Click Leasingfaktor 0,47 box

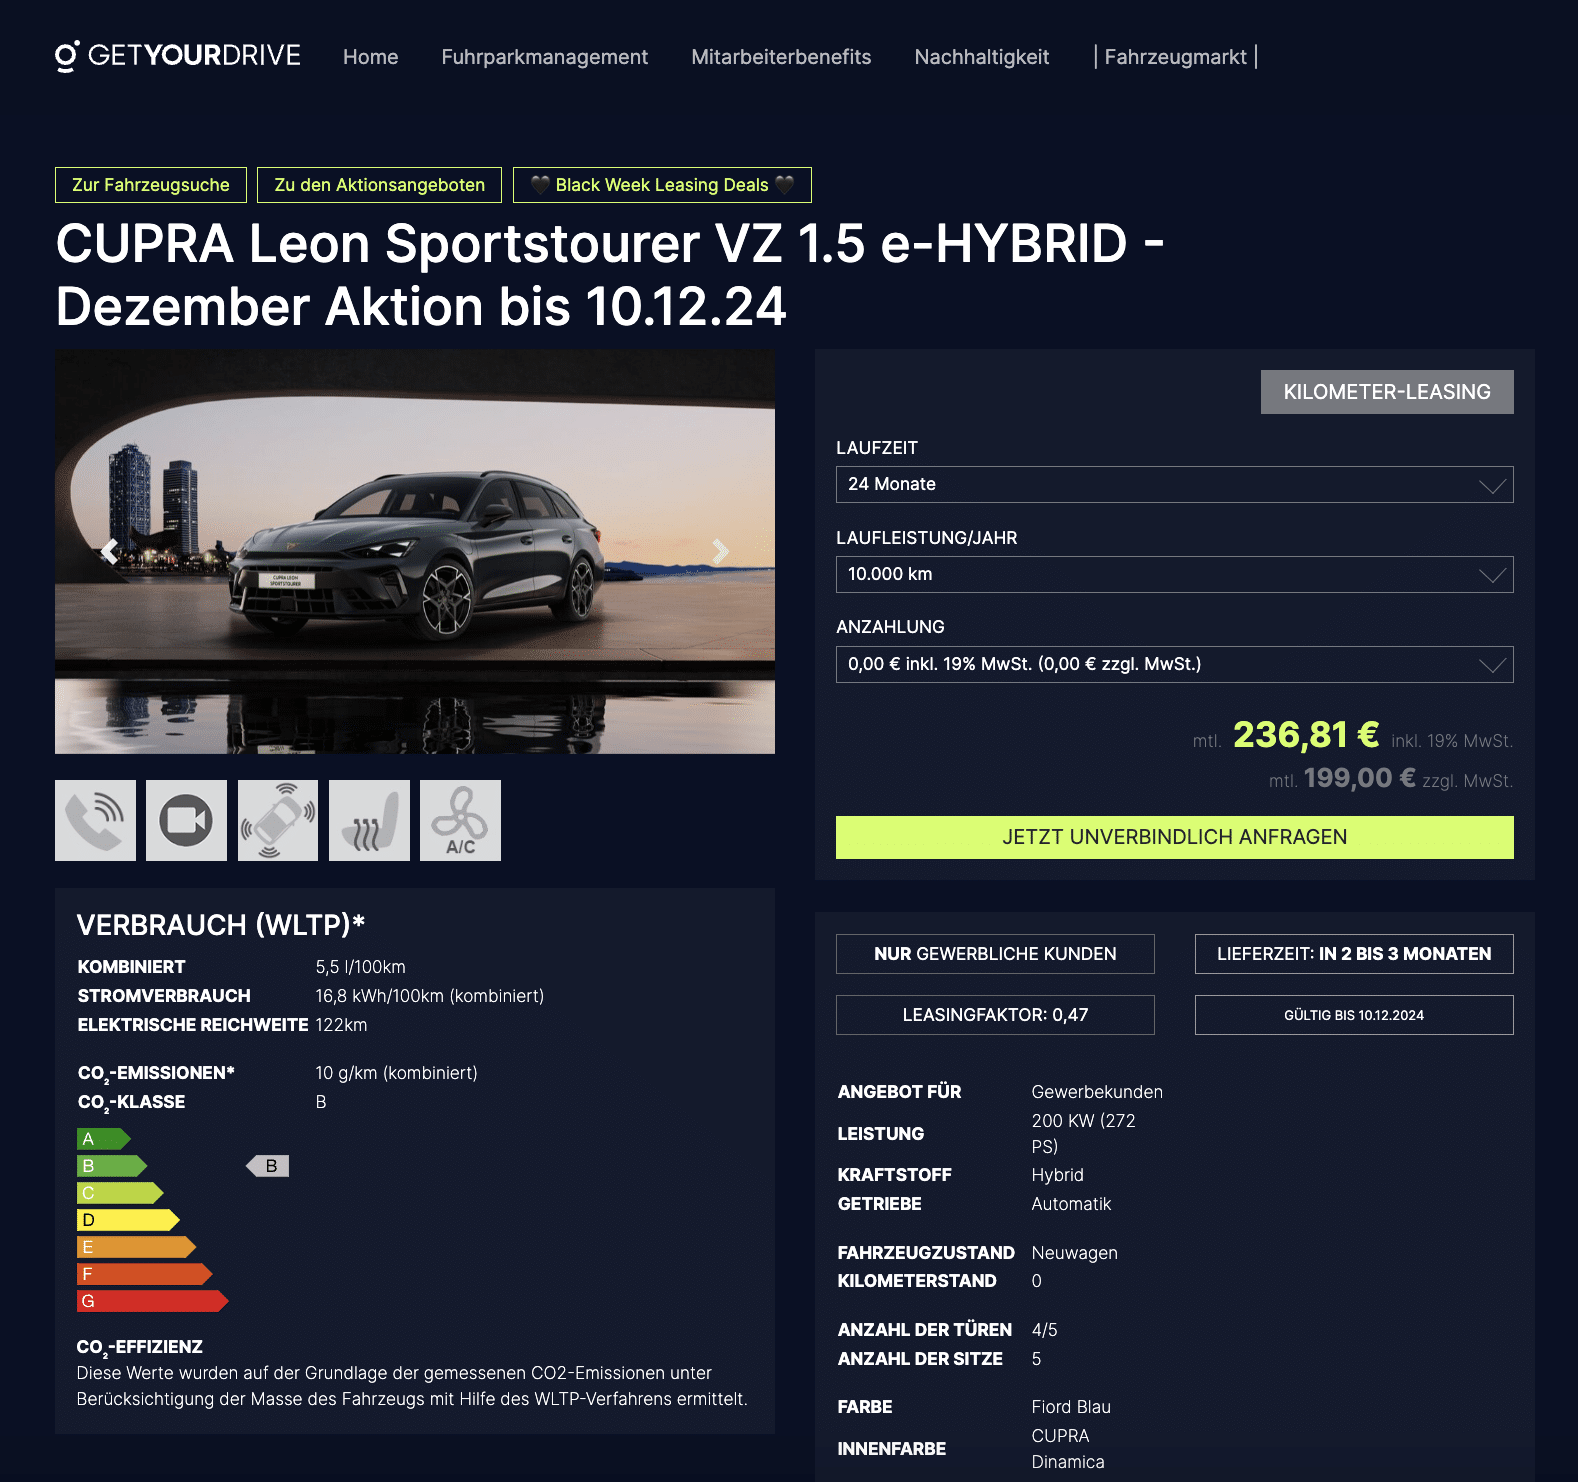pyautogui.click(x=995, y=1015)
